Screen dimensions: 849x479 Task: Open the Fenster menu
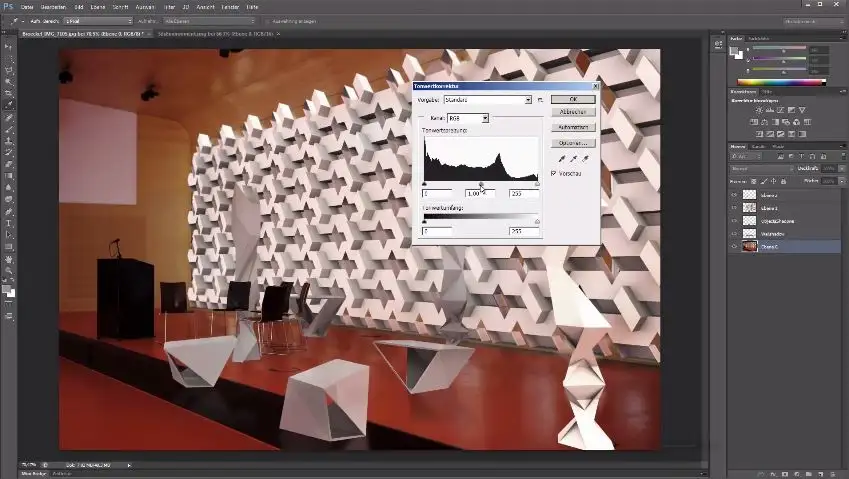coord(230,7)
